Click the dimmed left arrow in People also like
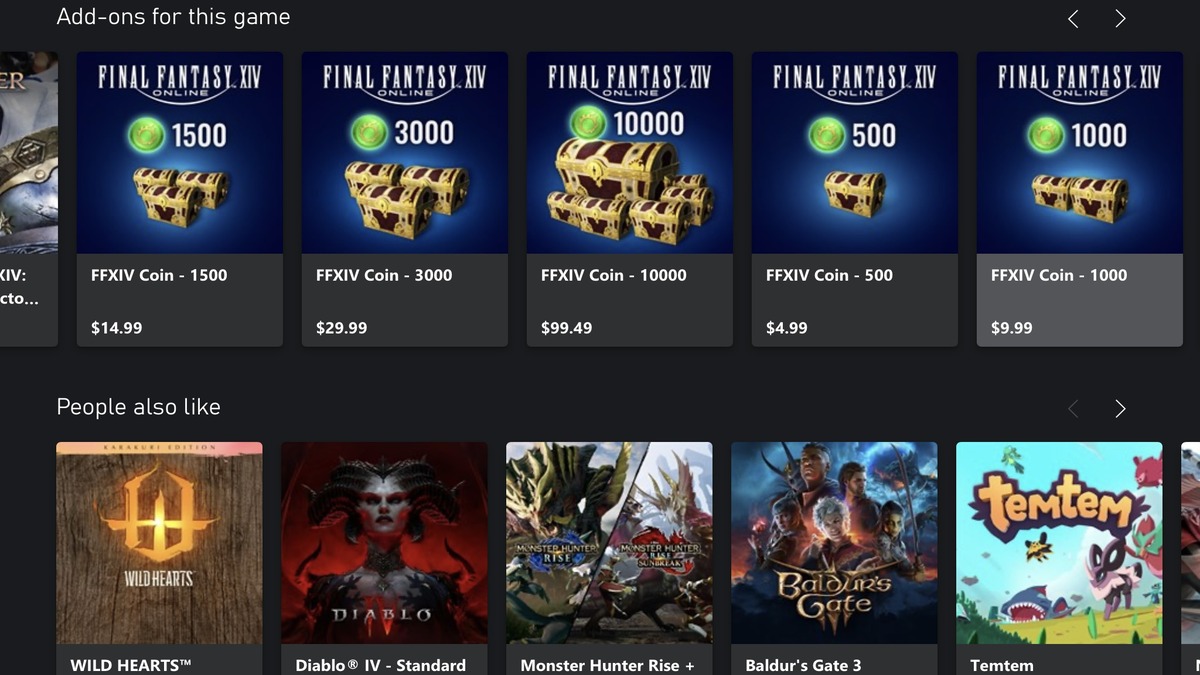 pos(1073,409)
